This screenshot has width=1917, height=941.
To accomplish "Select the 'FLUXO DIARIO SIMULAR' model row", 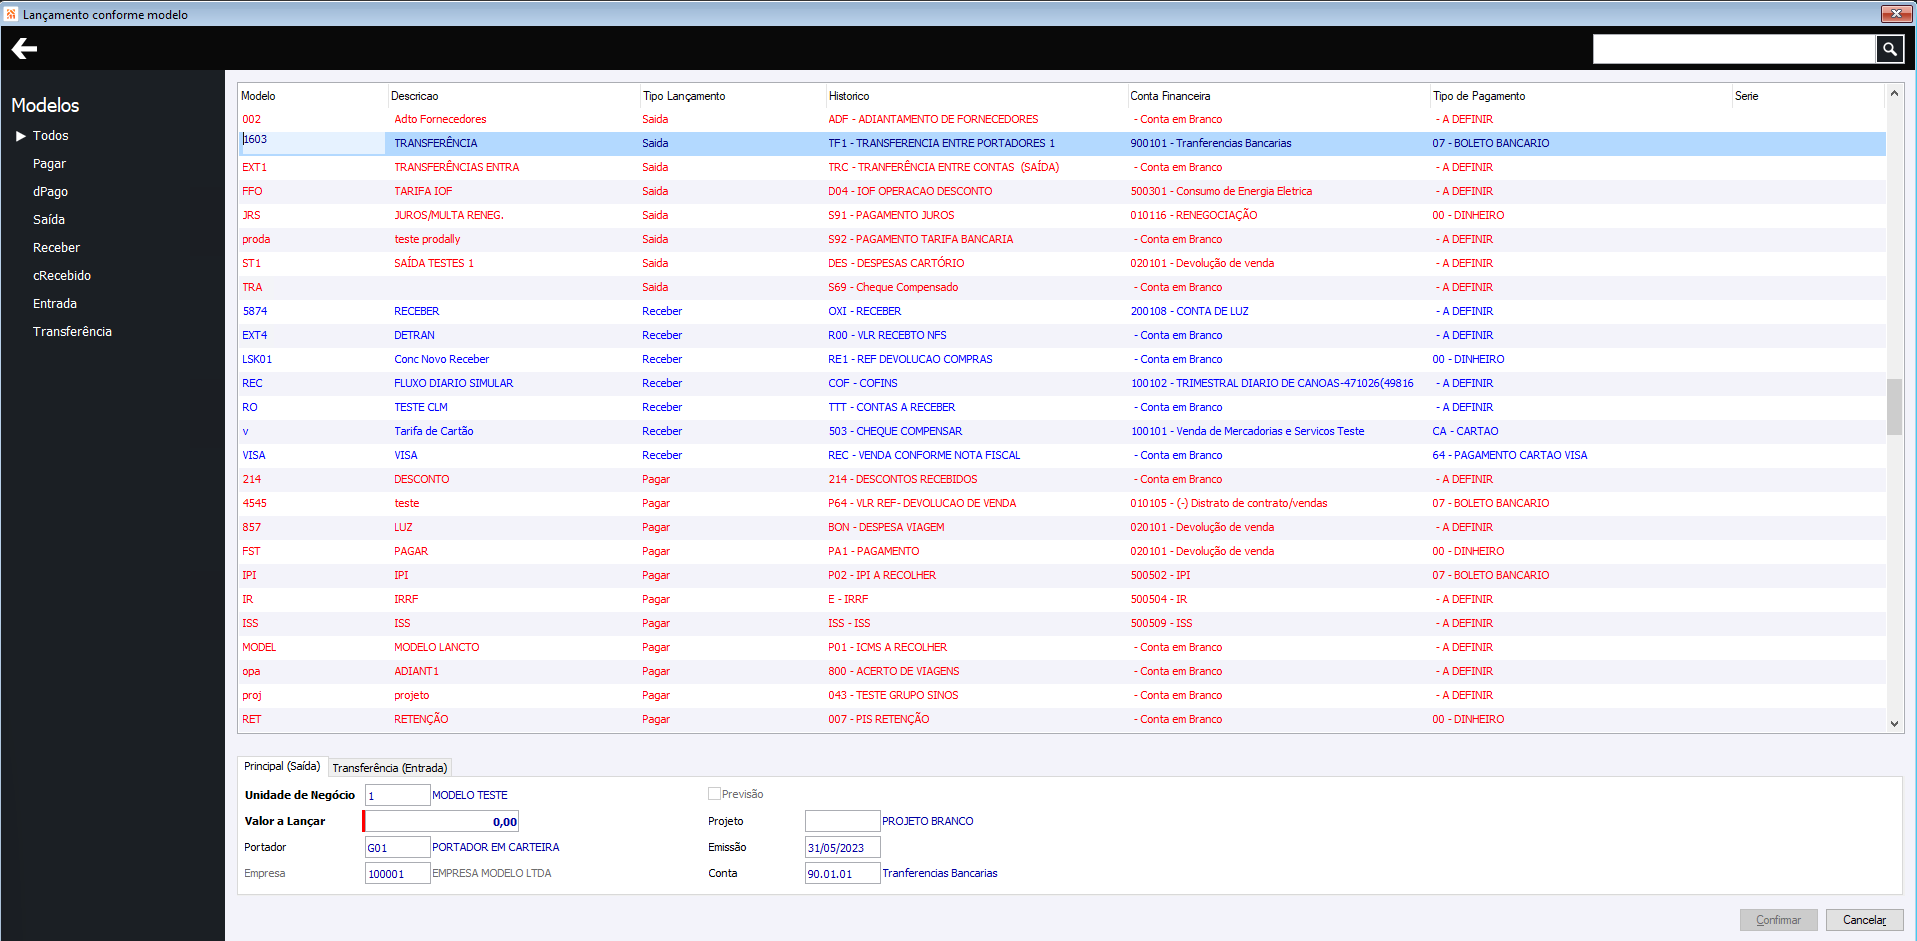I will click(x=1061, y=383).
